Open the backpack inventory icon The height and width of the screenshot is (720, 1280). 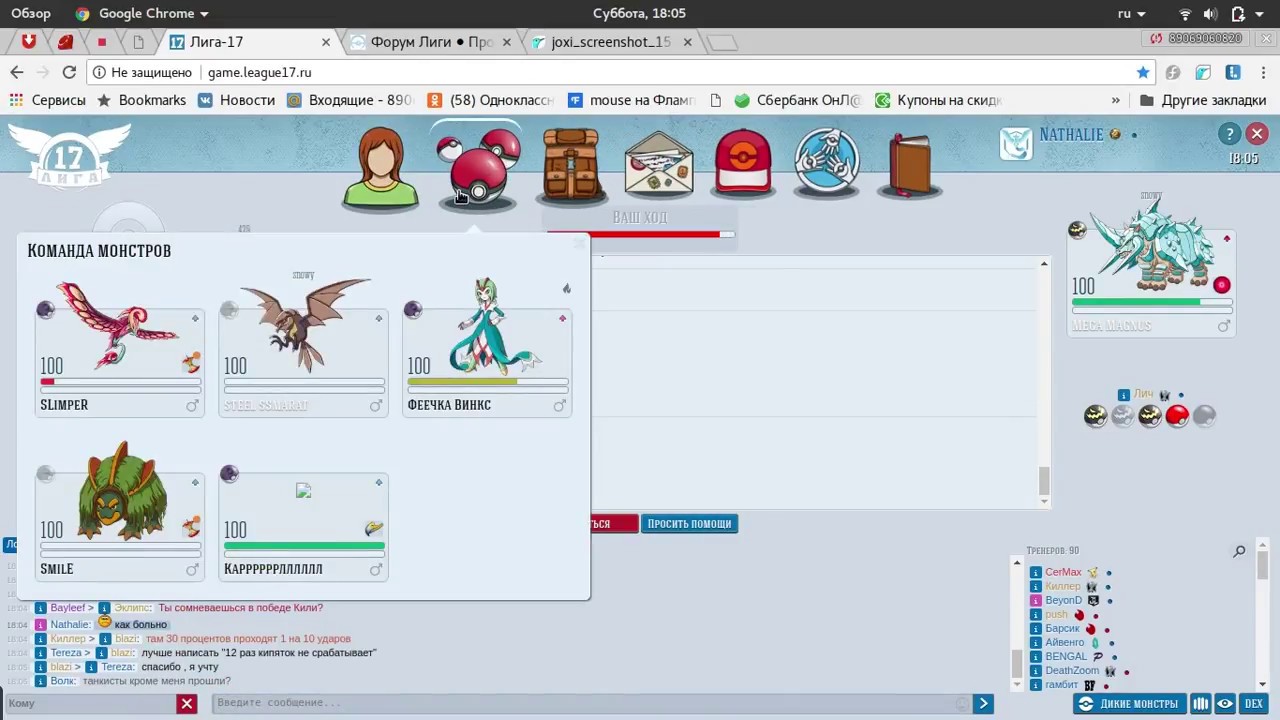coord(571,165)
